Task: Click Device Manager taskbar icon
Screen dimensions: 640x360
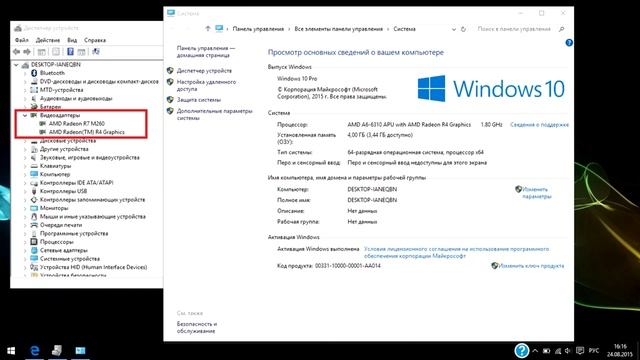Action: pyautogui.click(x=57, y=351)
